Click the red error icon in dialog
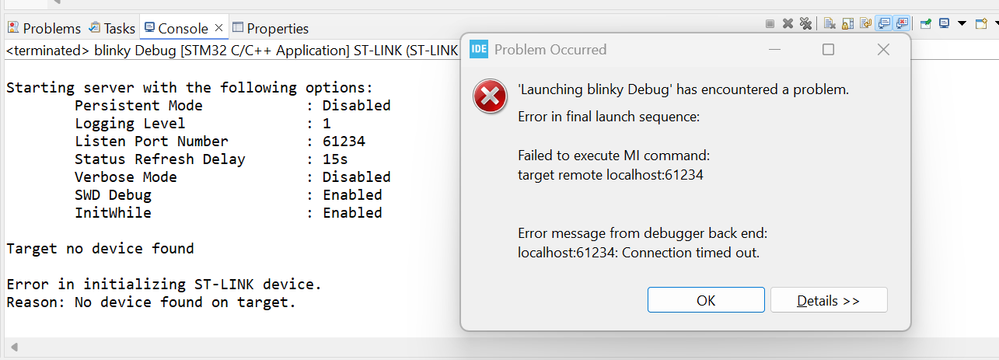Image resolution: width=999 pixels, height=360 pixels. pos(489,97)
